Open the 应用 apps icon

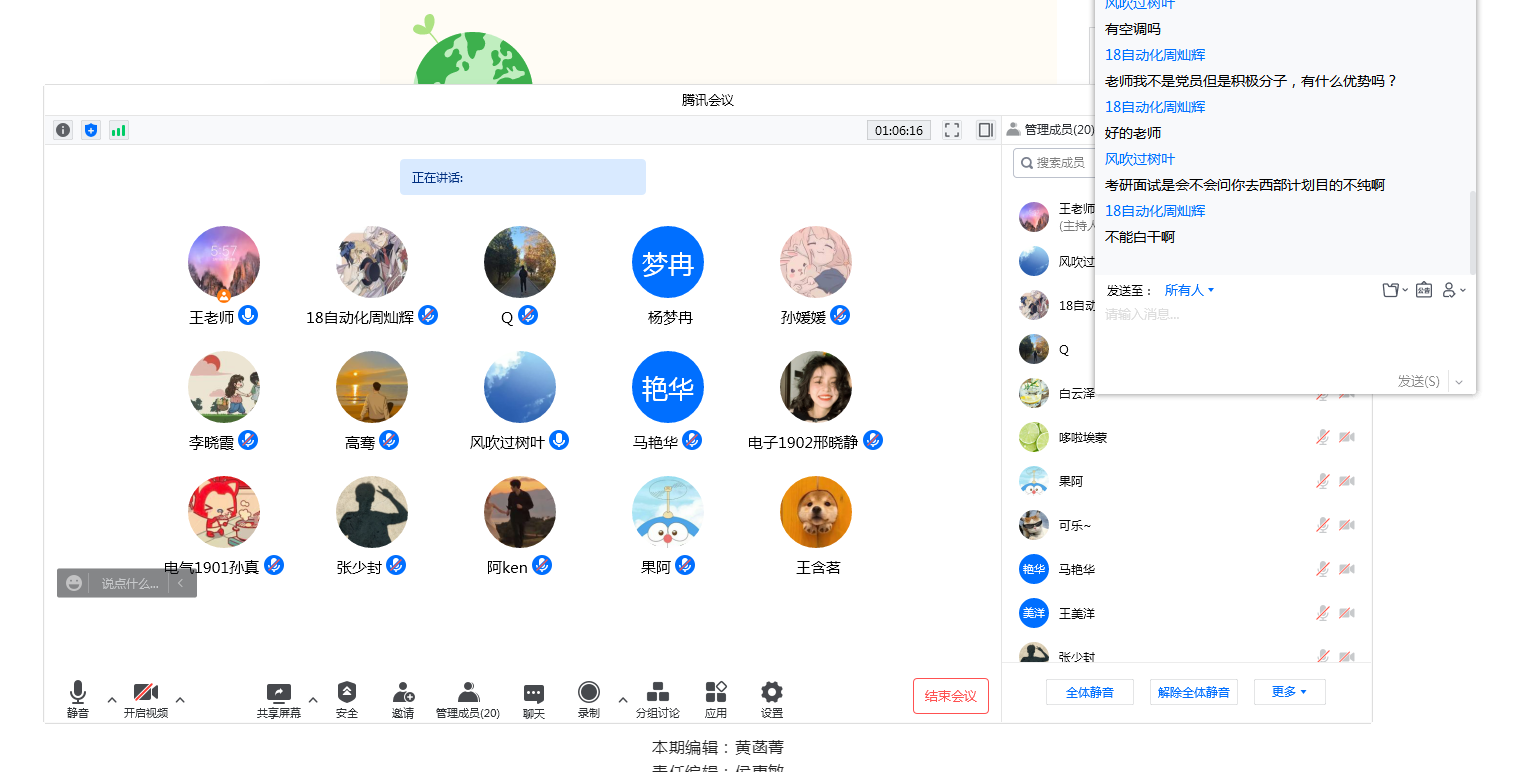click(715, 693)
